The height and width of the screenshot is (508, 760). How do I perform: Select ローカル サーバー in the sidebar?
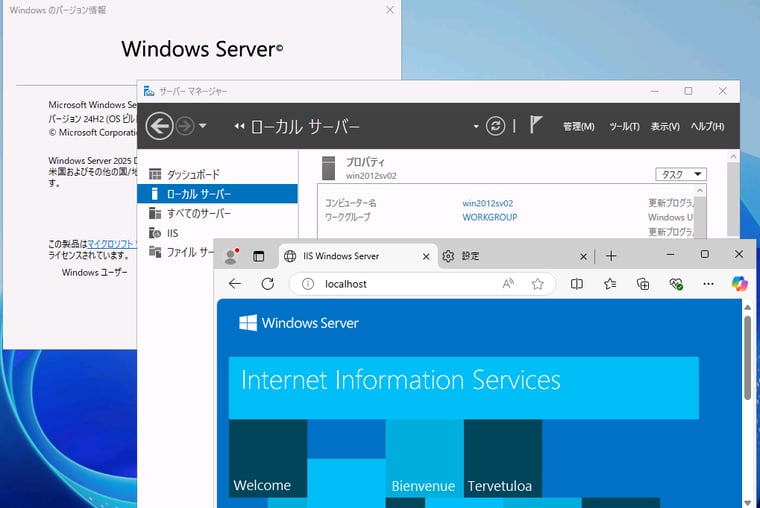pyautogui.click(x=217, y=194)
